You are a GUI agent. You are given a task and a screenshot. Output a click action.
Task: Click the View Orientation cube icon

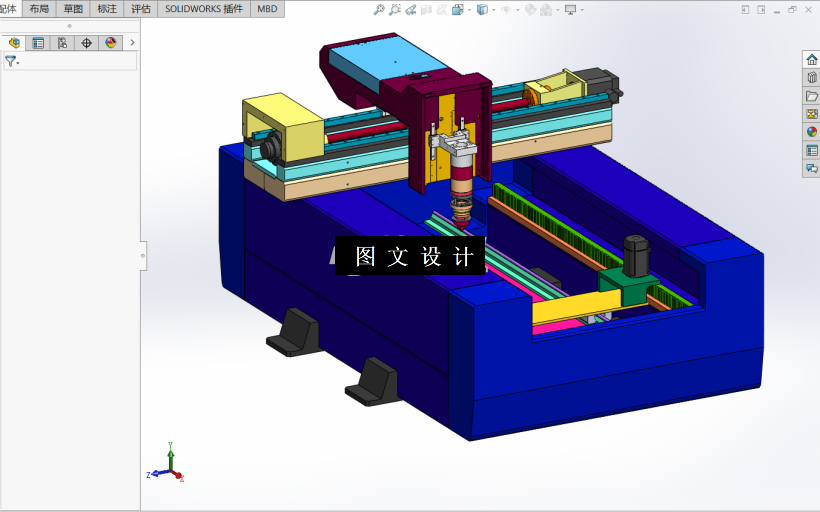pyautogui.click(x=458, y=9)
